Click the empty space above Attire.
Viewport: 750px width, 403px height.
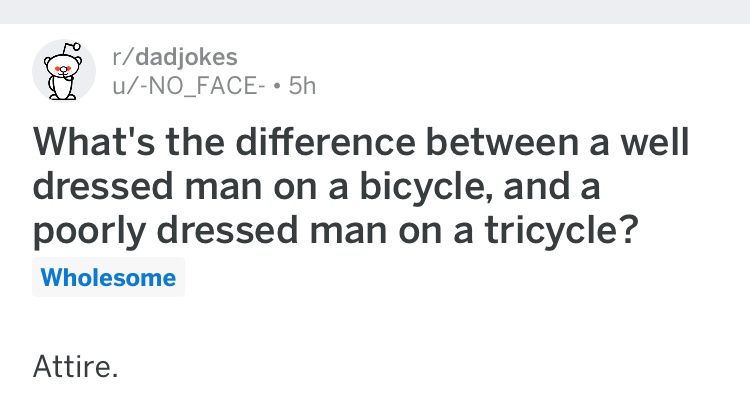click(375, 325)
